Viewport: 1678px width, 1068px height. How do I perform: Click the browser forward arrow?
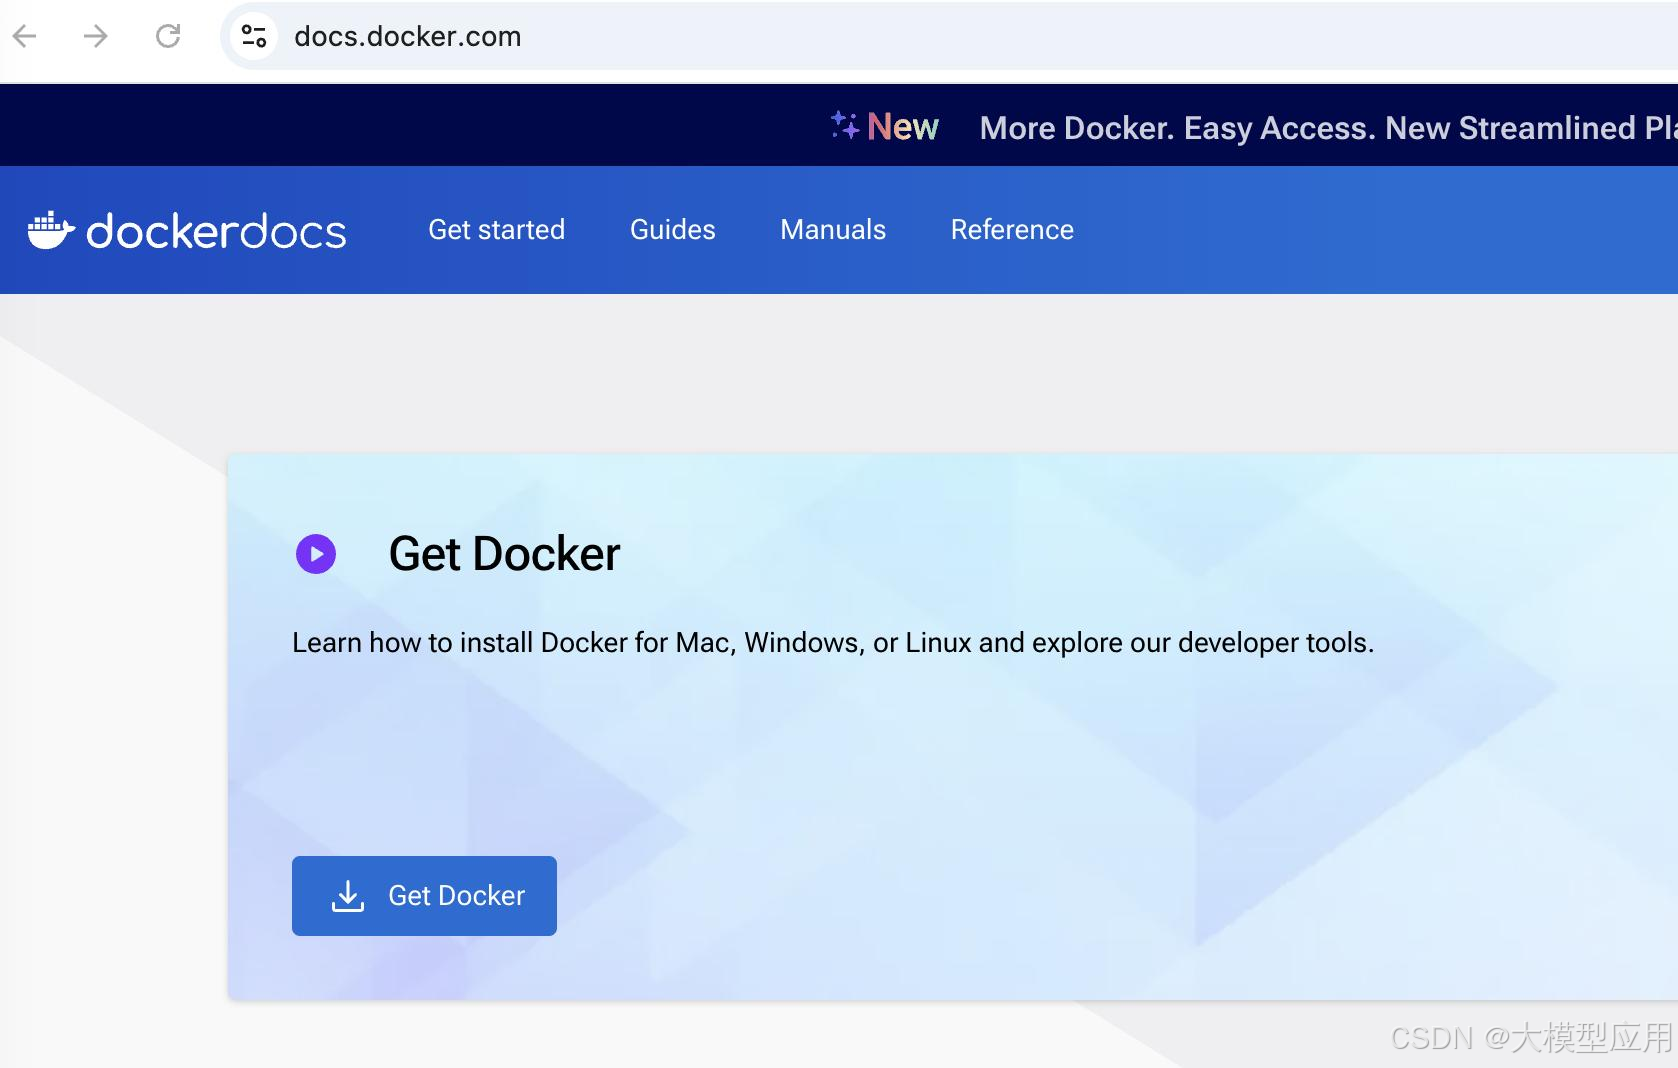96,37
